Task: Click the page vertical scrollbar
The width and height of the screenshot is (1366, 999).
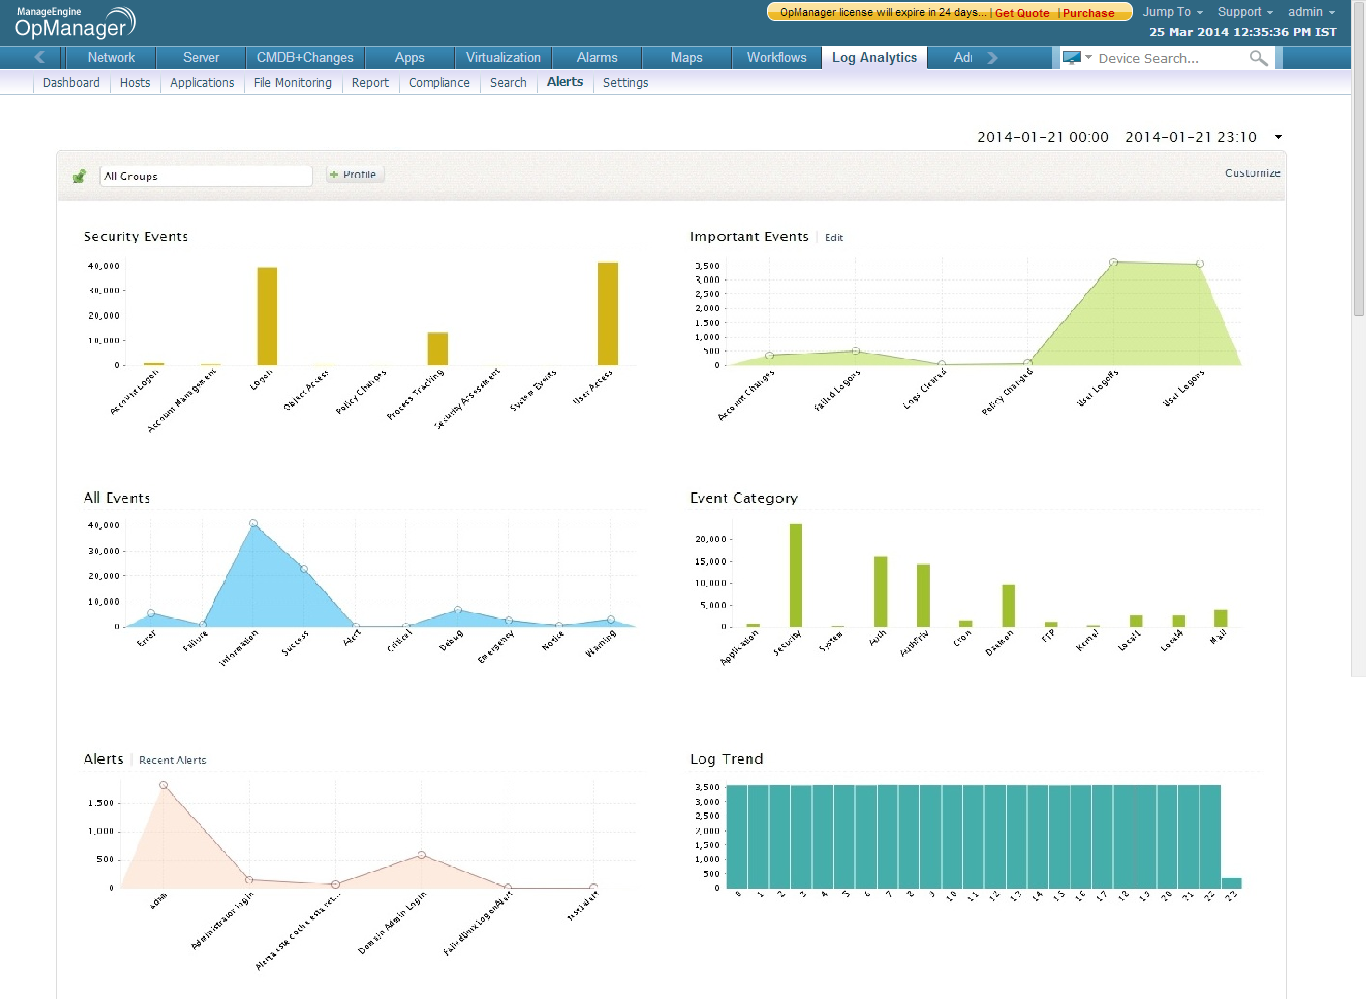Action: point(1358,160)
